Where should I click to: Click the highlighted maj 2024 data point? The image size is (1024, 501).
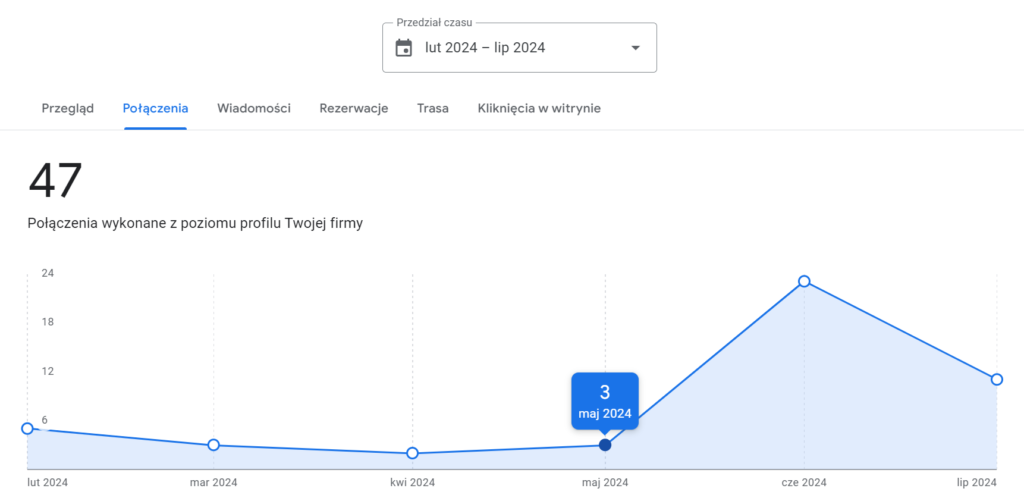[605, 445]
